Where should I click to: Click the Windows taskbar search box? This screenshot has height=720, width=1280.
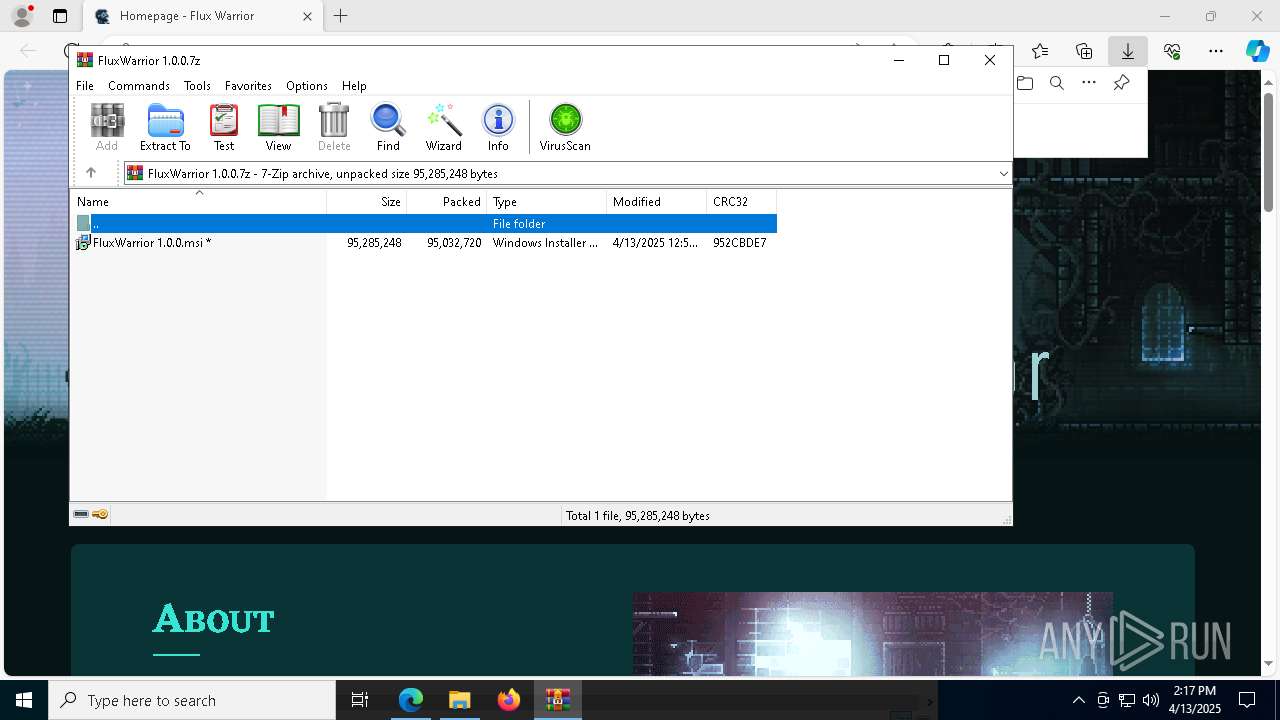click(x=192, y=700)
